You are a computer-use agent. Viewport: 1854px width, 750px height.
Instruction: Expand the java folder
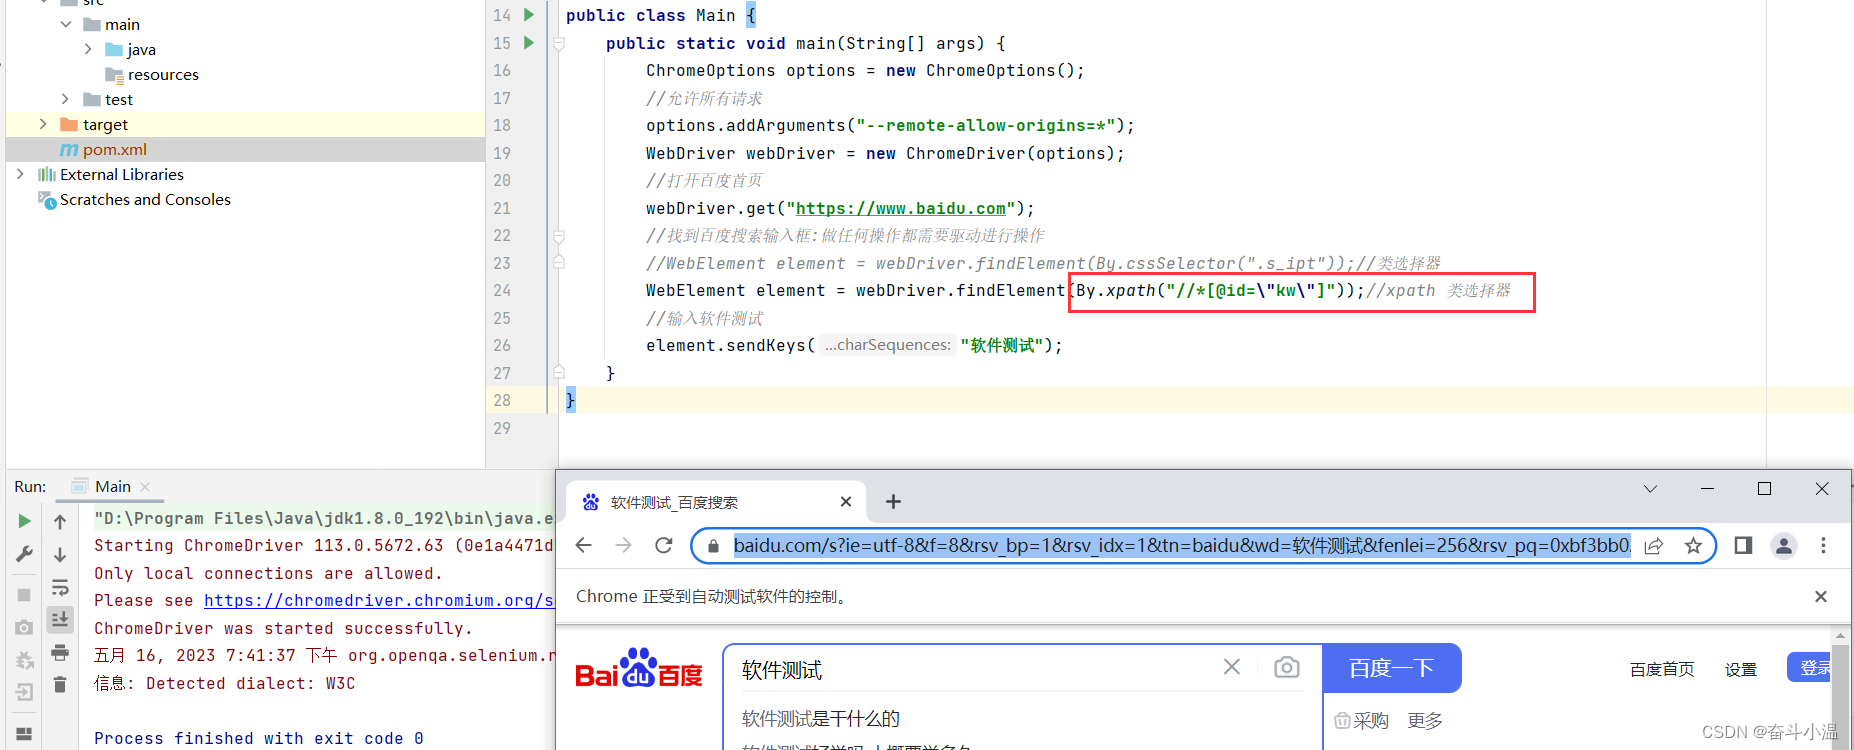click(x=88, y=49)
